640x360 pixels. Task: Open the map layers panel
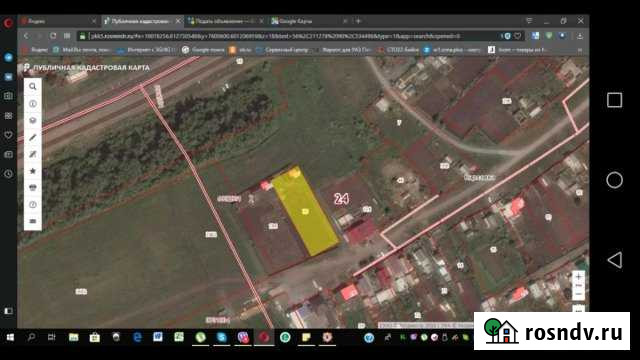click(x=33, y=120)
